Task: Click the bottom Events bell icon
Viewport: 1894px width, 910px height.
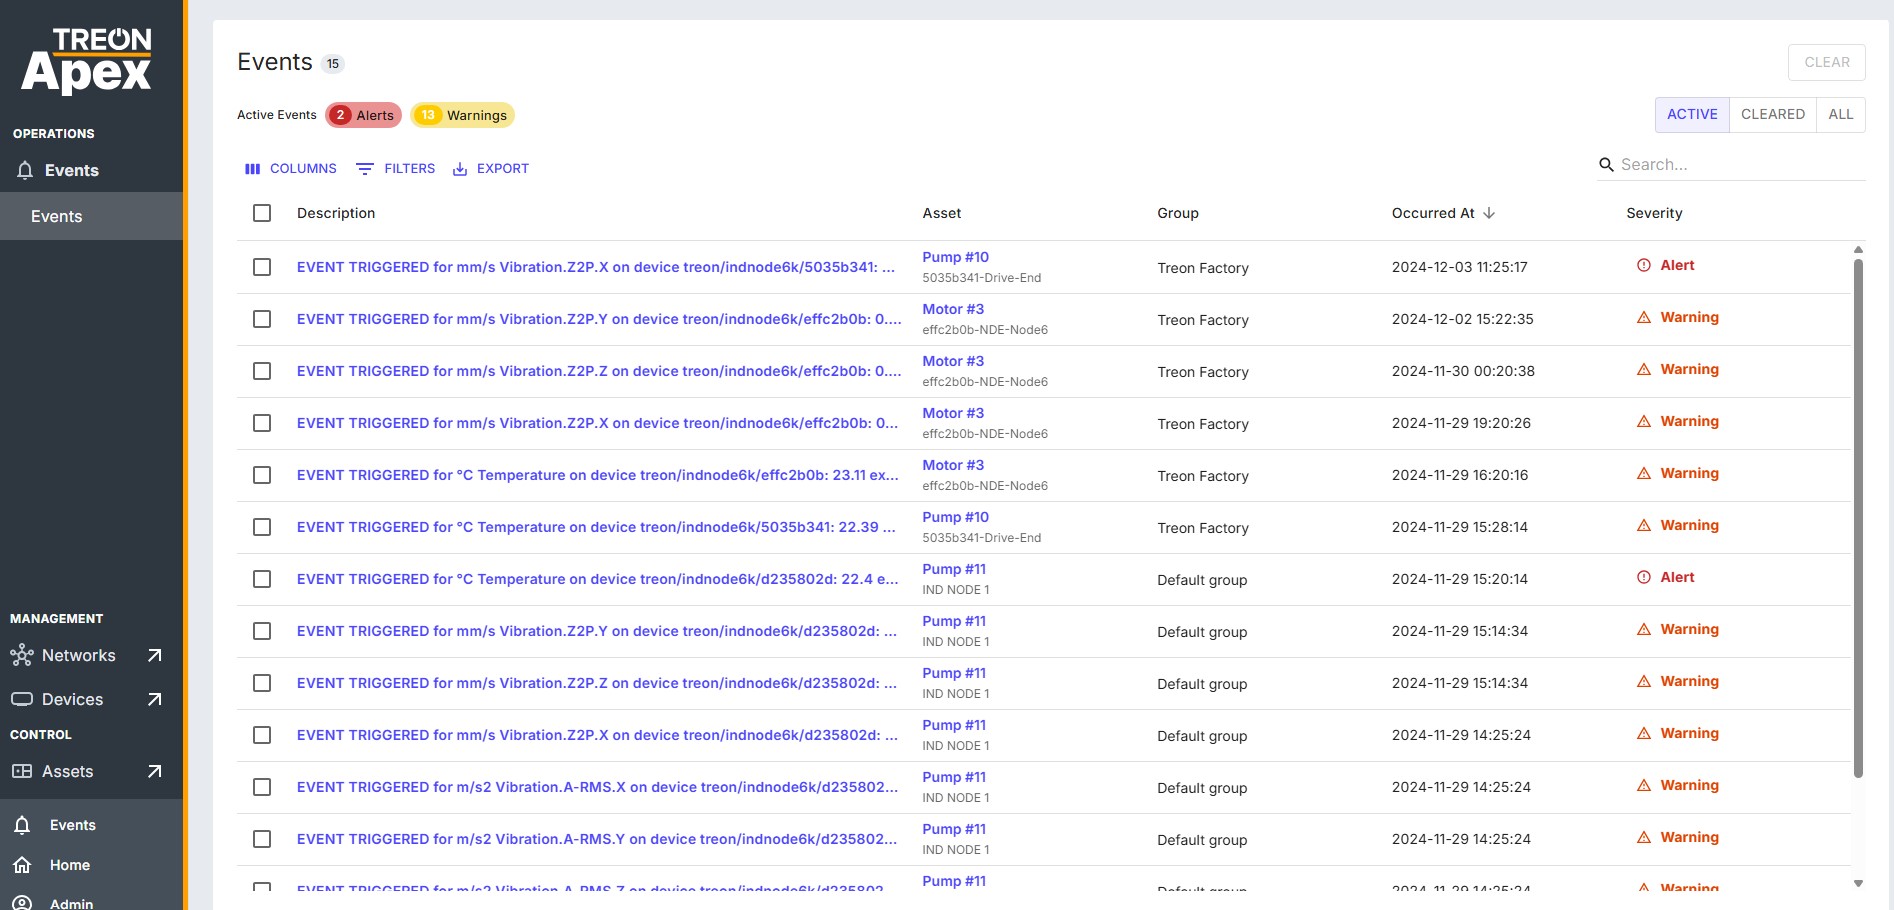Action: pyautogui.click(x=22, y=826)
